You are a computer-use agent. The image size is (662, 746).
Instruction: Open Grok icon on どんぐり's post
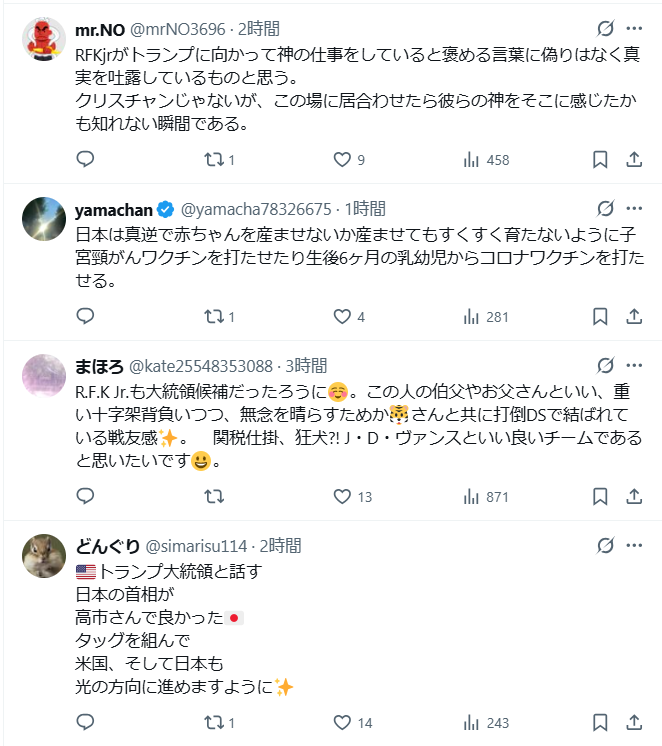pos(605,546)
